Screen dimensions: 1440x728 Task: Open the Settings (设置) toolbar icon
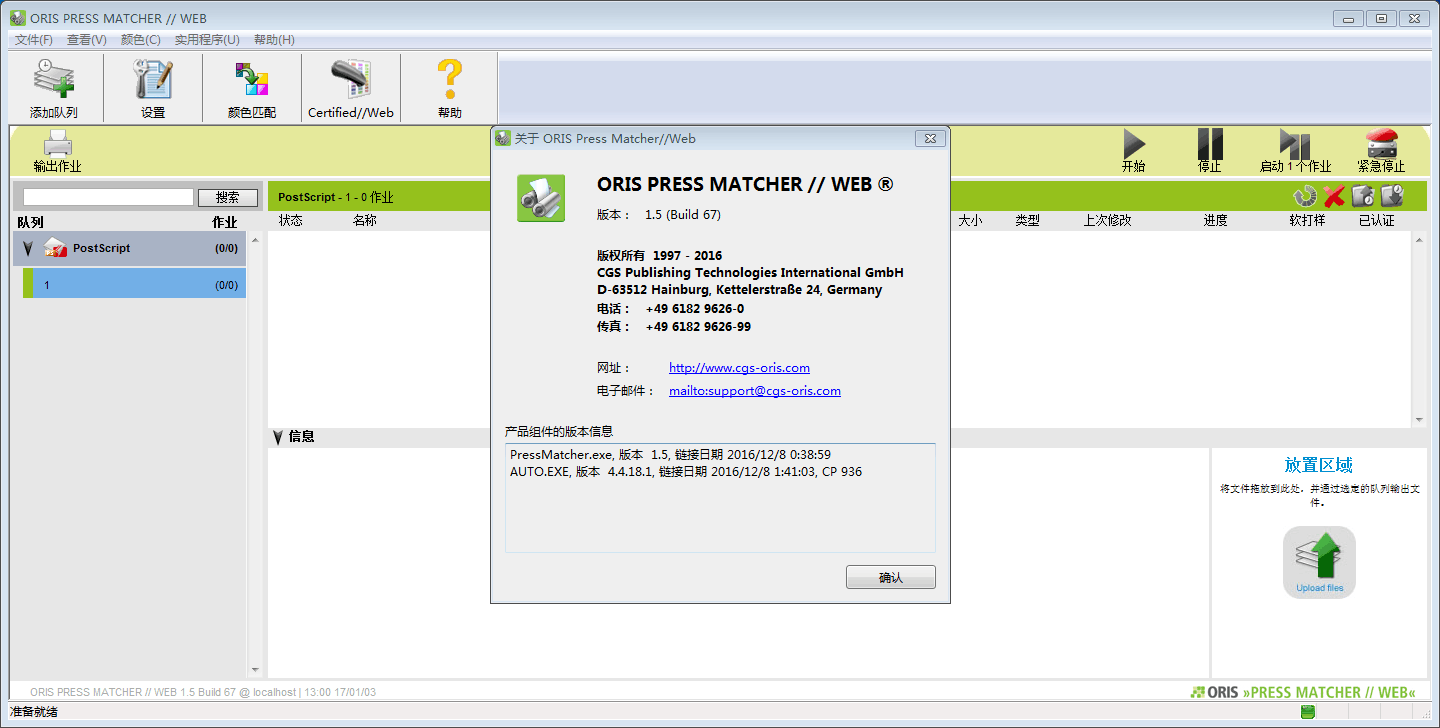point(153,79)
